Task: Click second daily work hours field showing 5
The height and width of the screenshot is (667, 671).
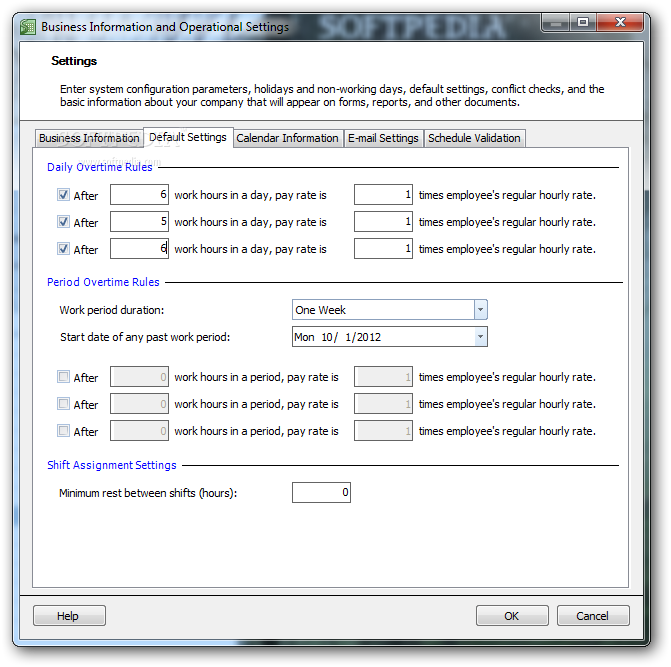Action: click(x=140, y=222)
